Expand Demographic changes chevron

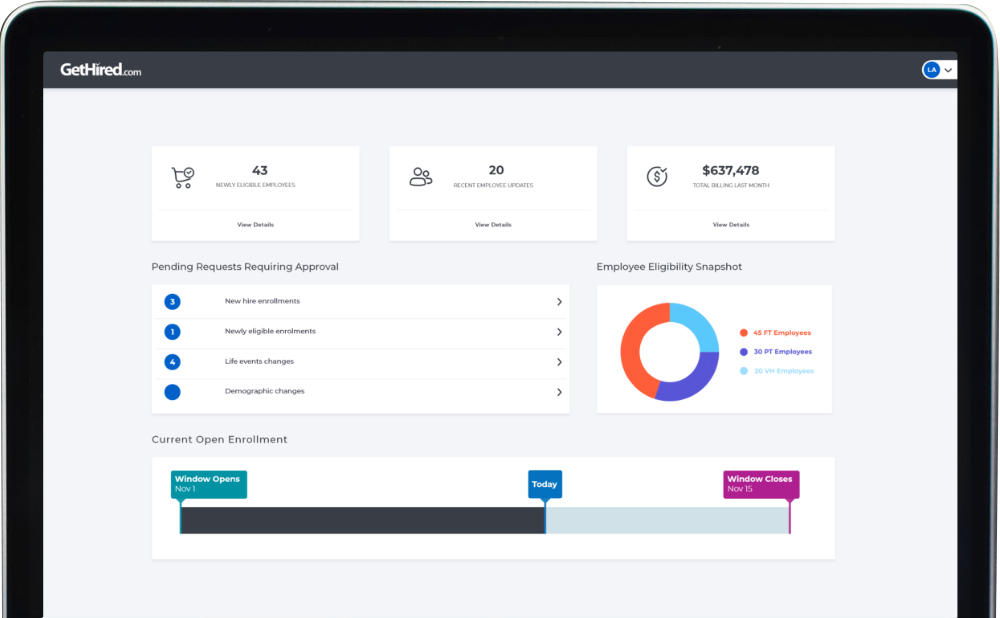pos(559,392)
